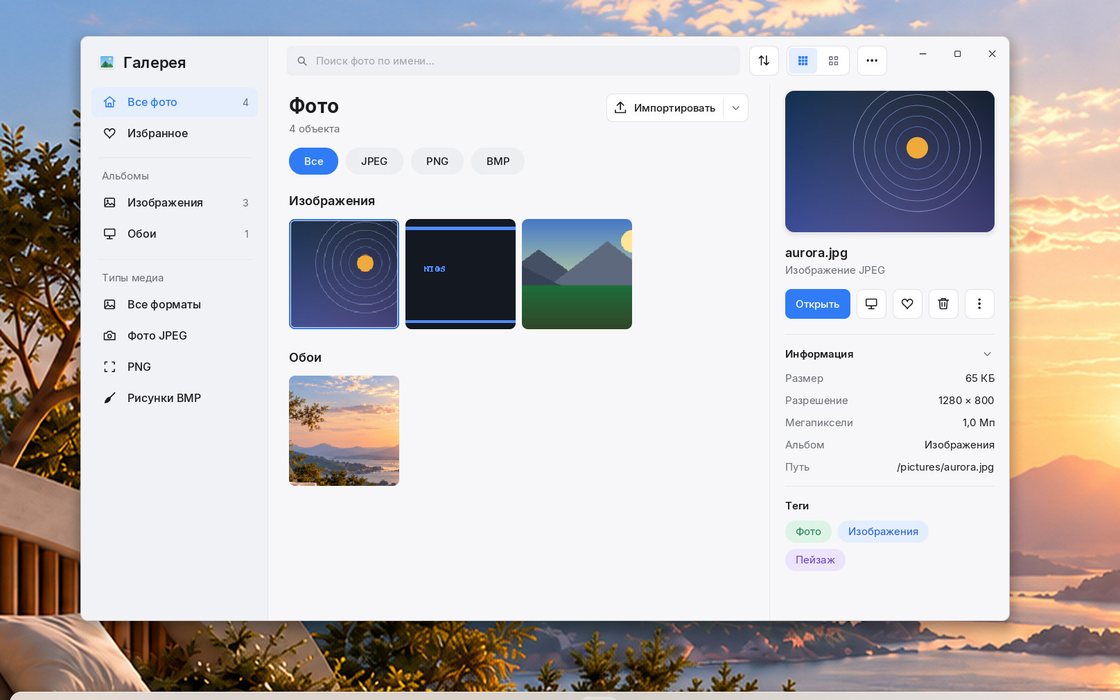Open the three-dot menu in the header
Screen dimensions: 1120x700
coord(871,61)
